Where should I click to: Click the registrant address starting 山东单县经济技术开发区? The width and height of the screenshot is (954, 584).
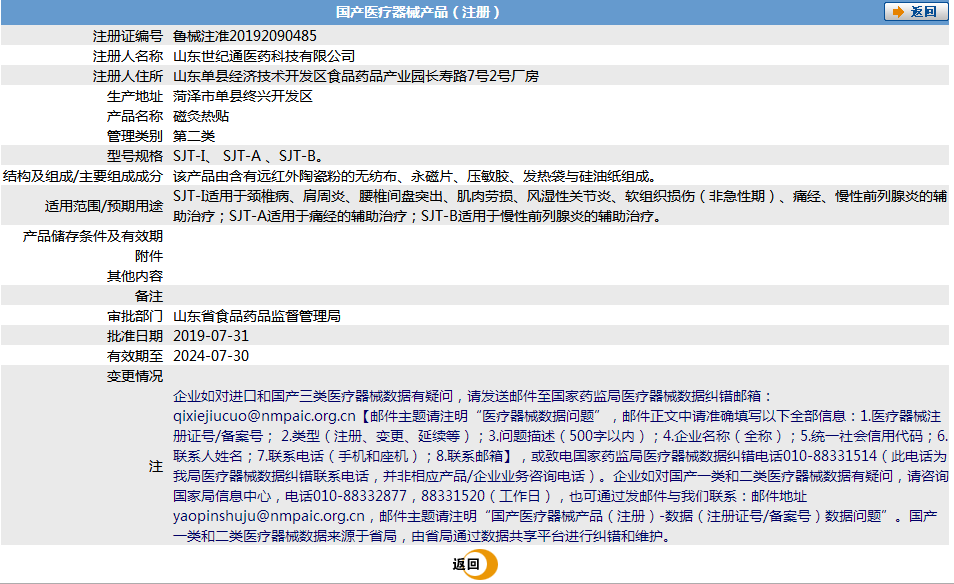tap(356, 76)
